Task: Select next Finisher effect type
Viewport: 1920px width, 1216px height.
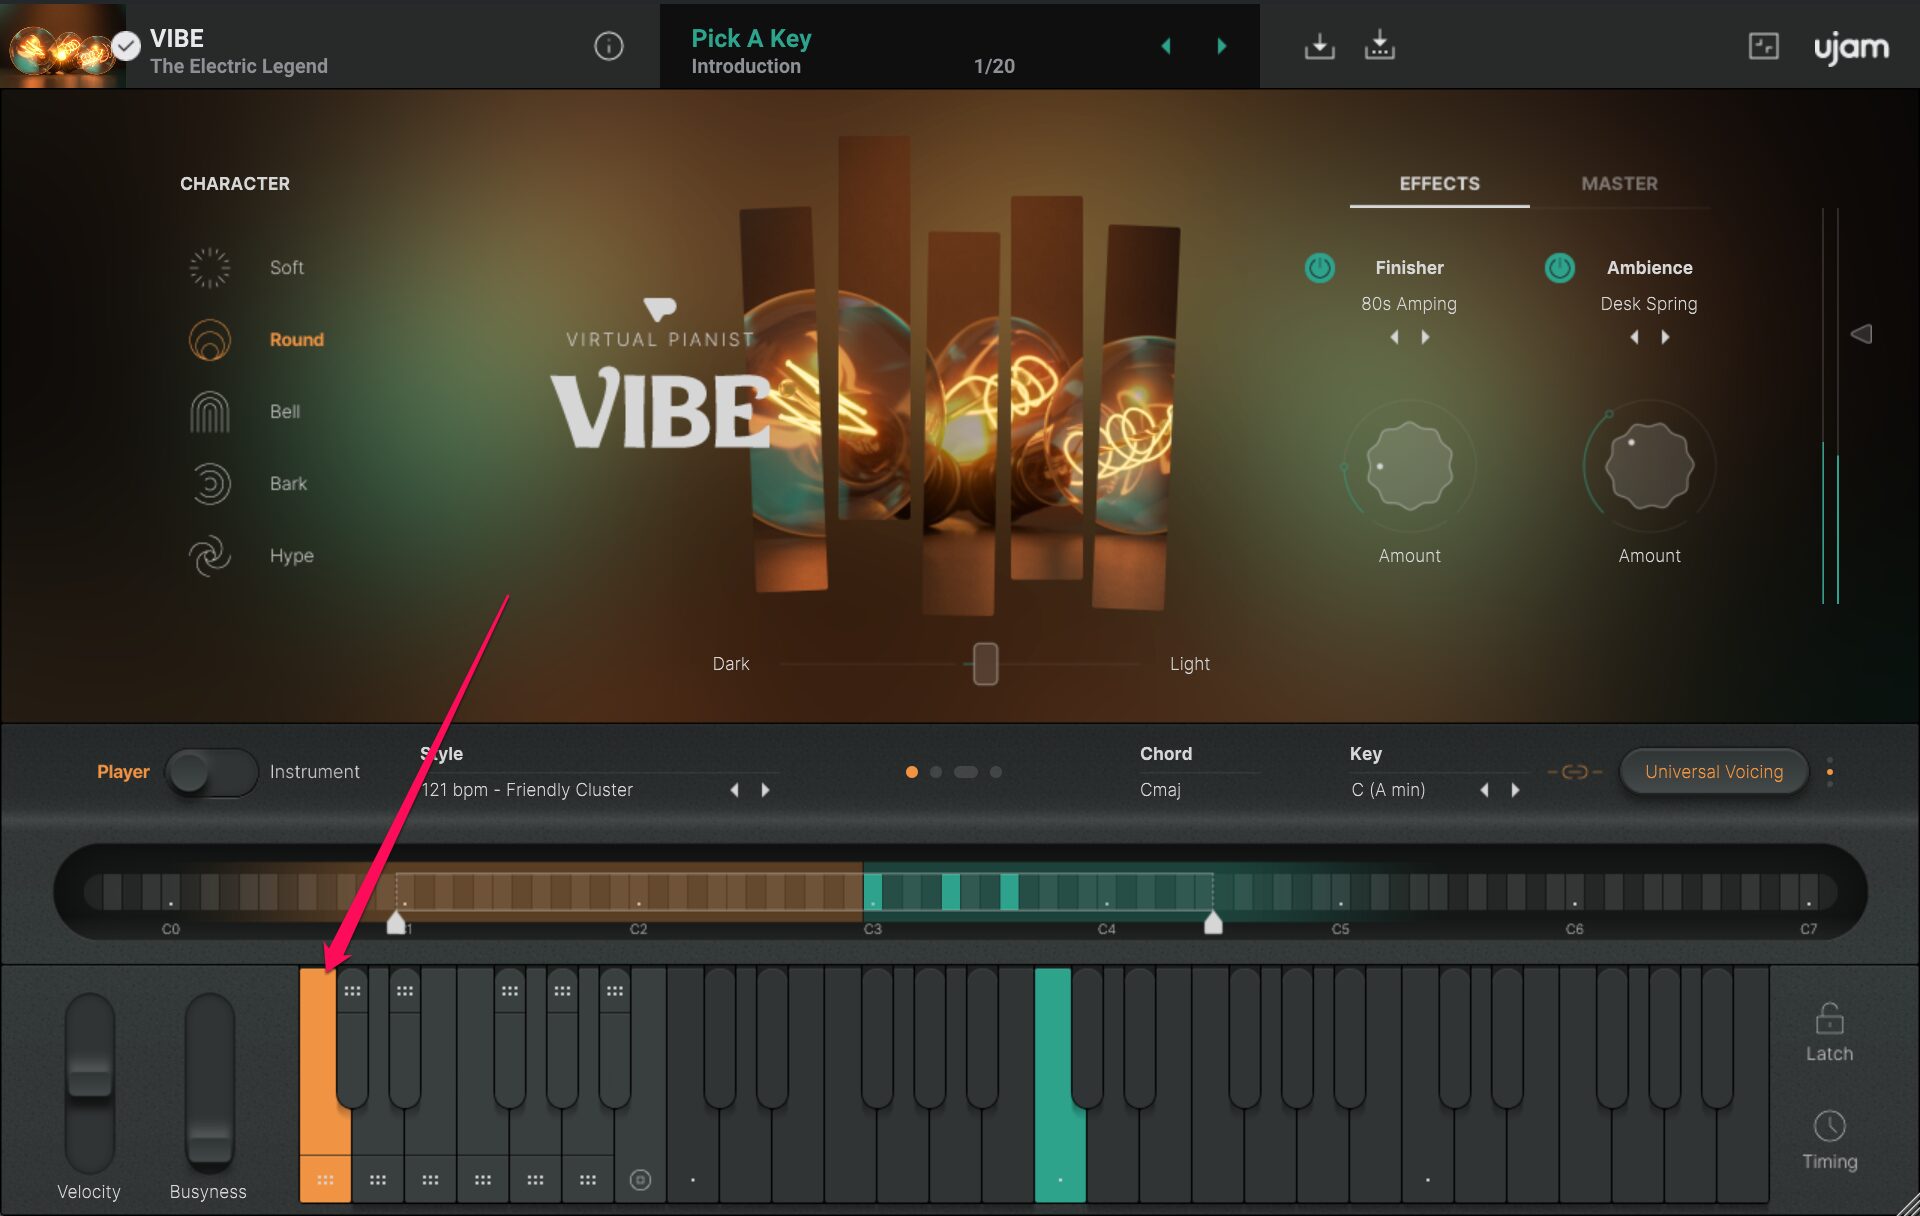Action: pos(1425,338)
